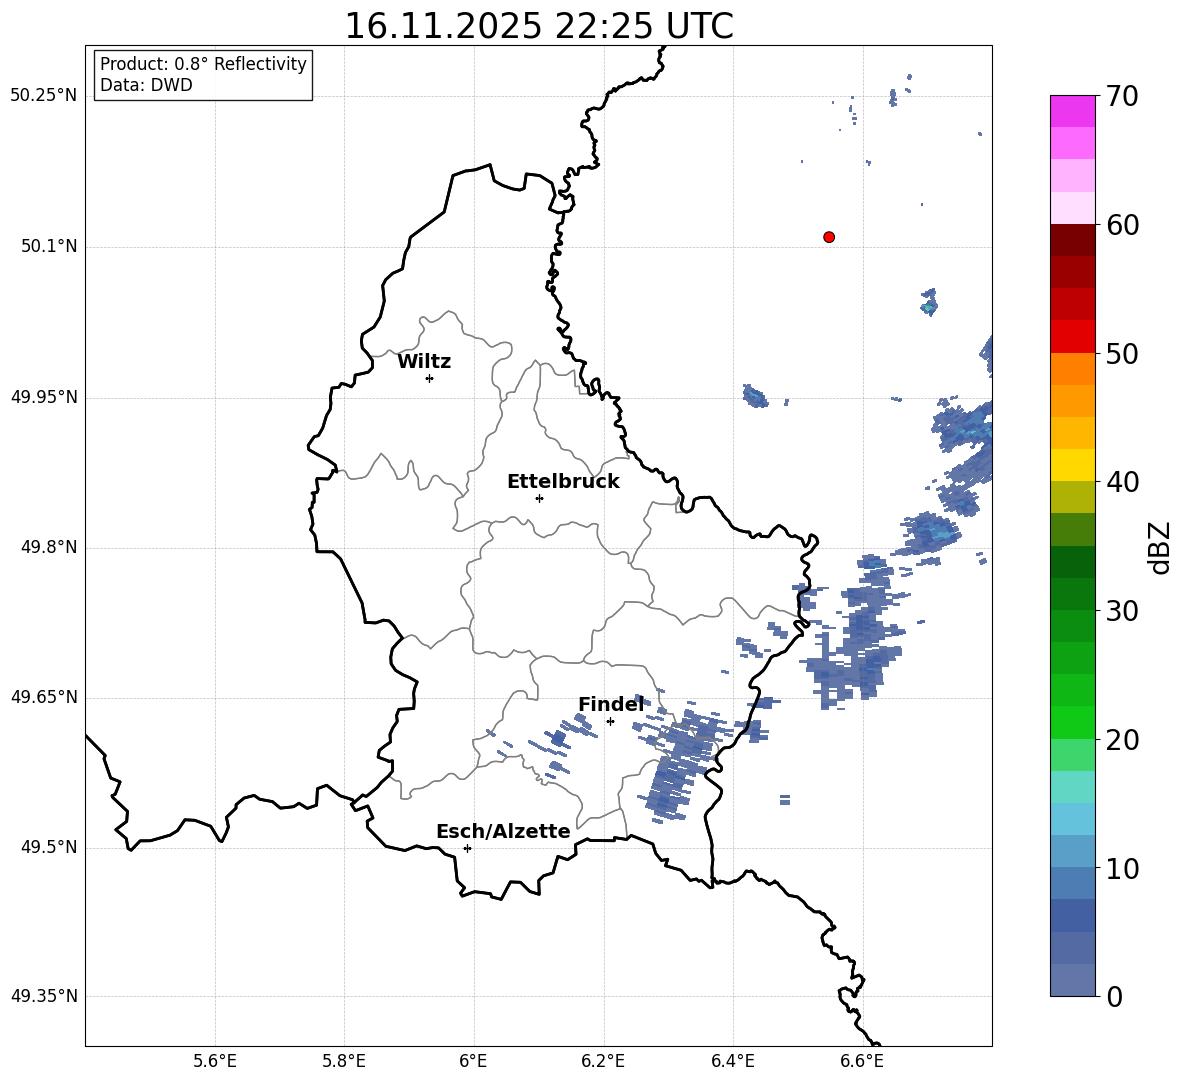This screenshot has width=1184, height=1081.
Task: Click the dark maroon colorbar segment below 60
Action: 1072,241
